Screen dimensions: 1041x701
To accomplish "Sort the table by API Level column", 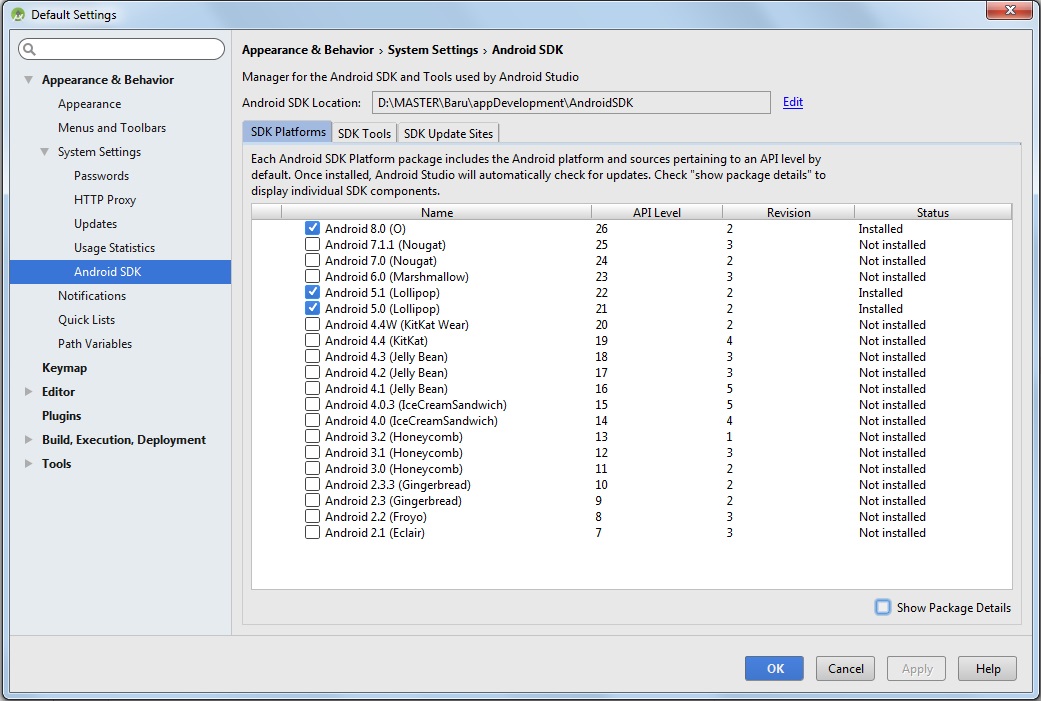I will pos(656,212).
